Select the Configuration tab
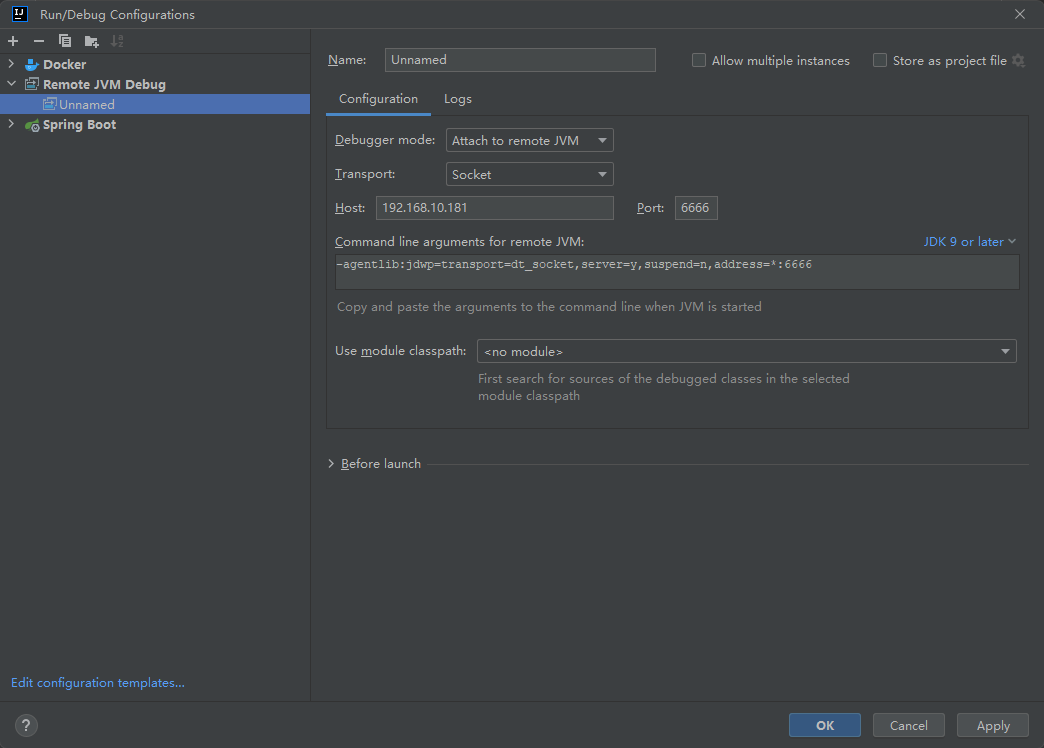This screenshot has width=1044, height=748. point(378,99)
